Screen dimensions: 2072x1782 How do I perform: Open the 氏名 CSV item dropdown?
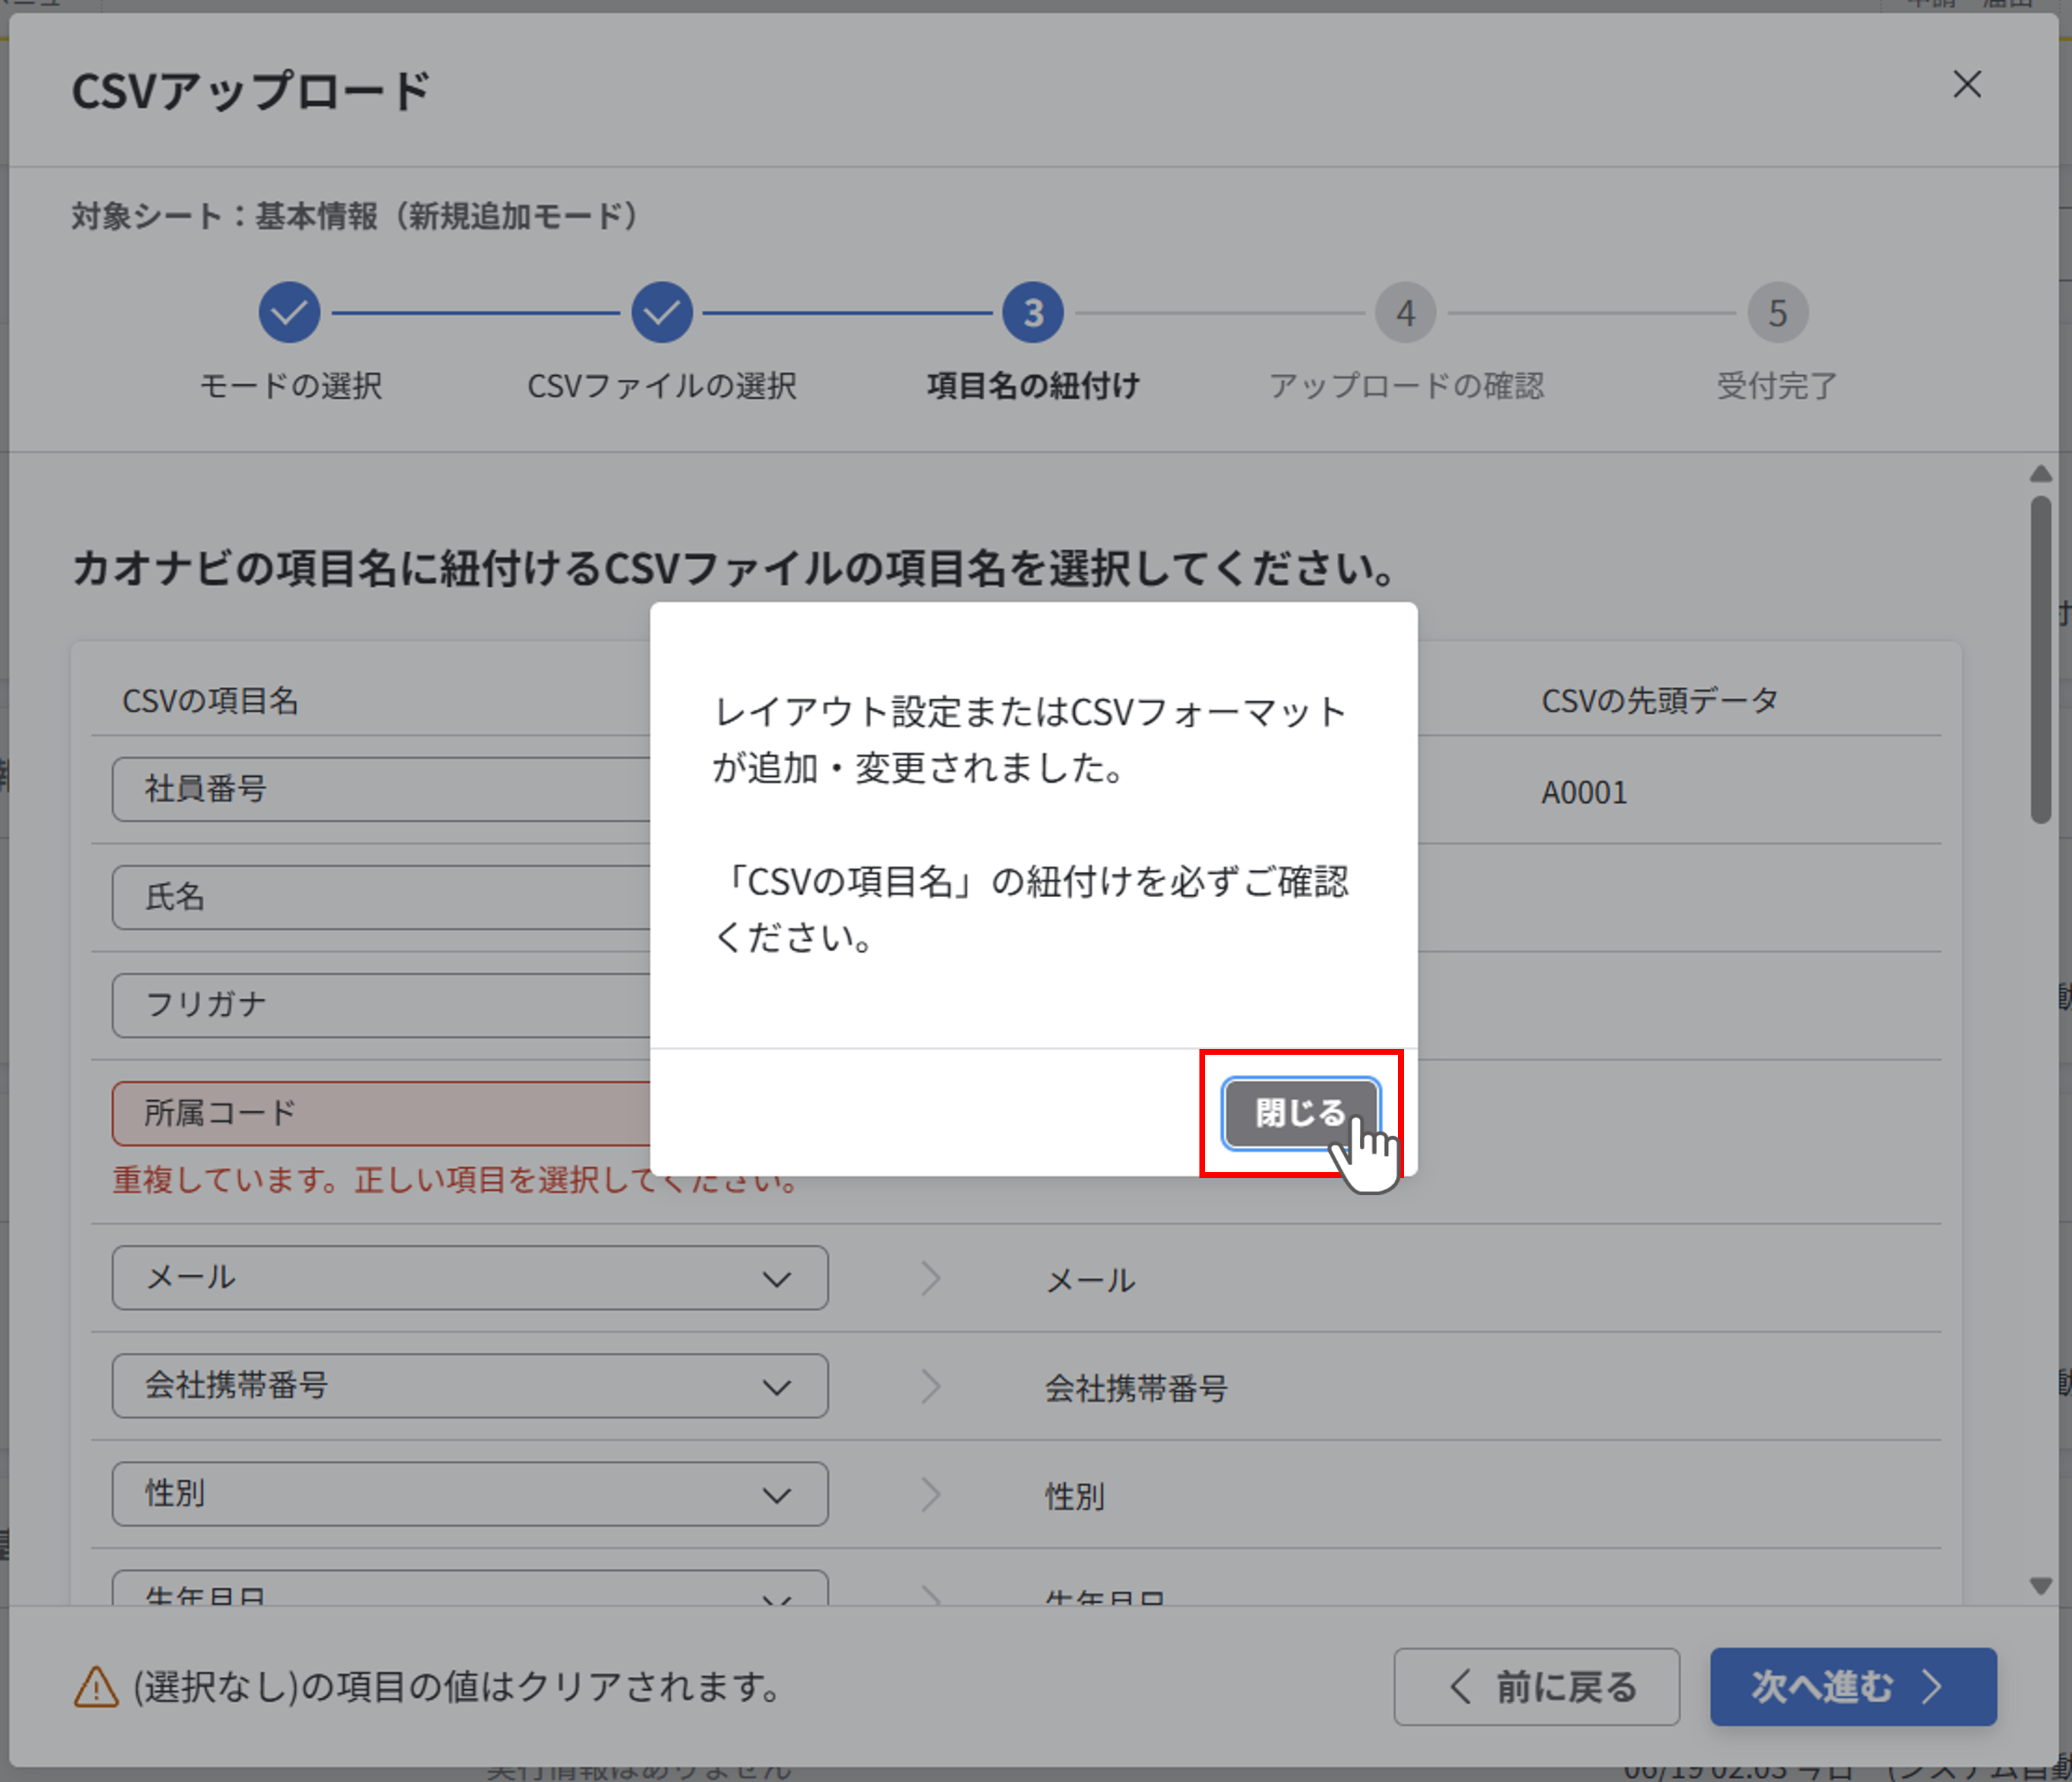(381, 897)
